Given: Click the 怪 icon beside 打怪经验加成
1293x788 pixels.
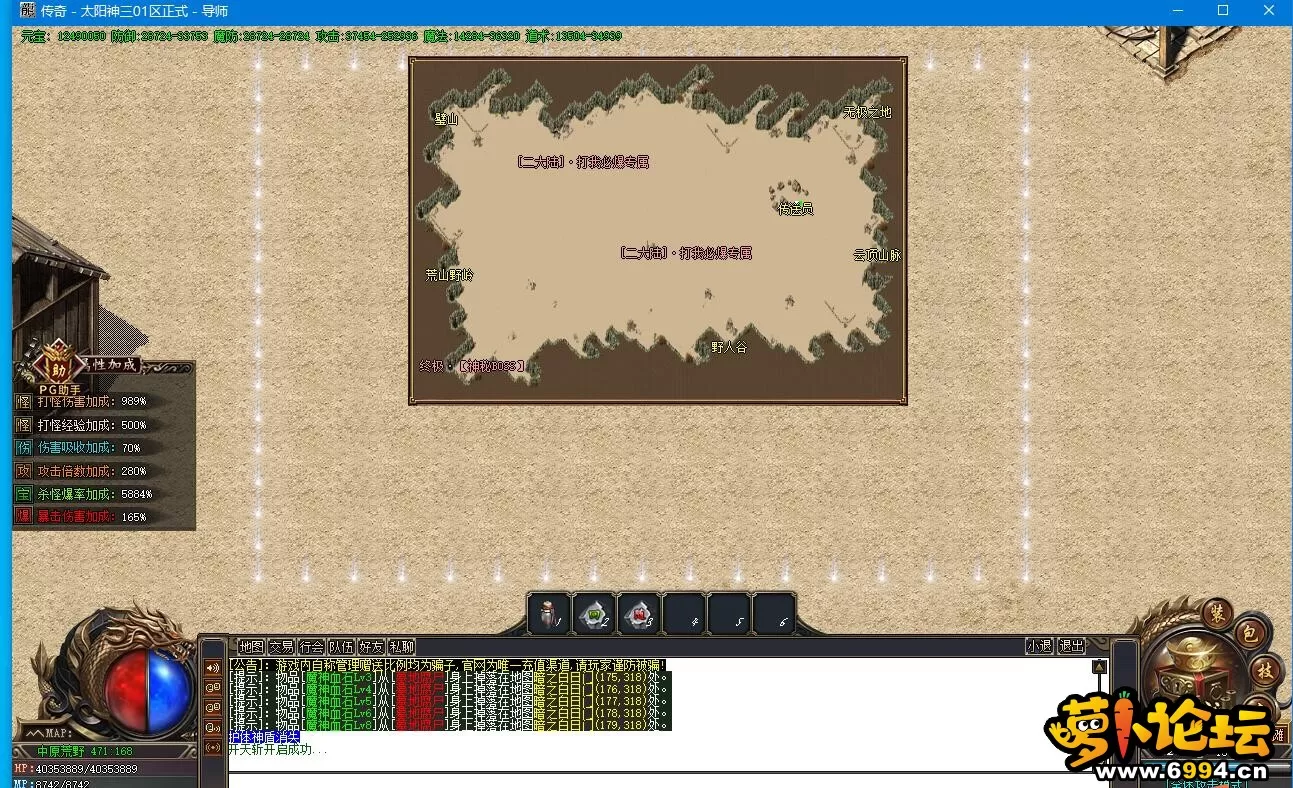Looking at the screenshot, I should pos(24,425).
